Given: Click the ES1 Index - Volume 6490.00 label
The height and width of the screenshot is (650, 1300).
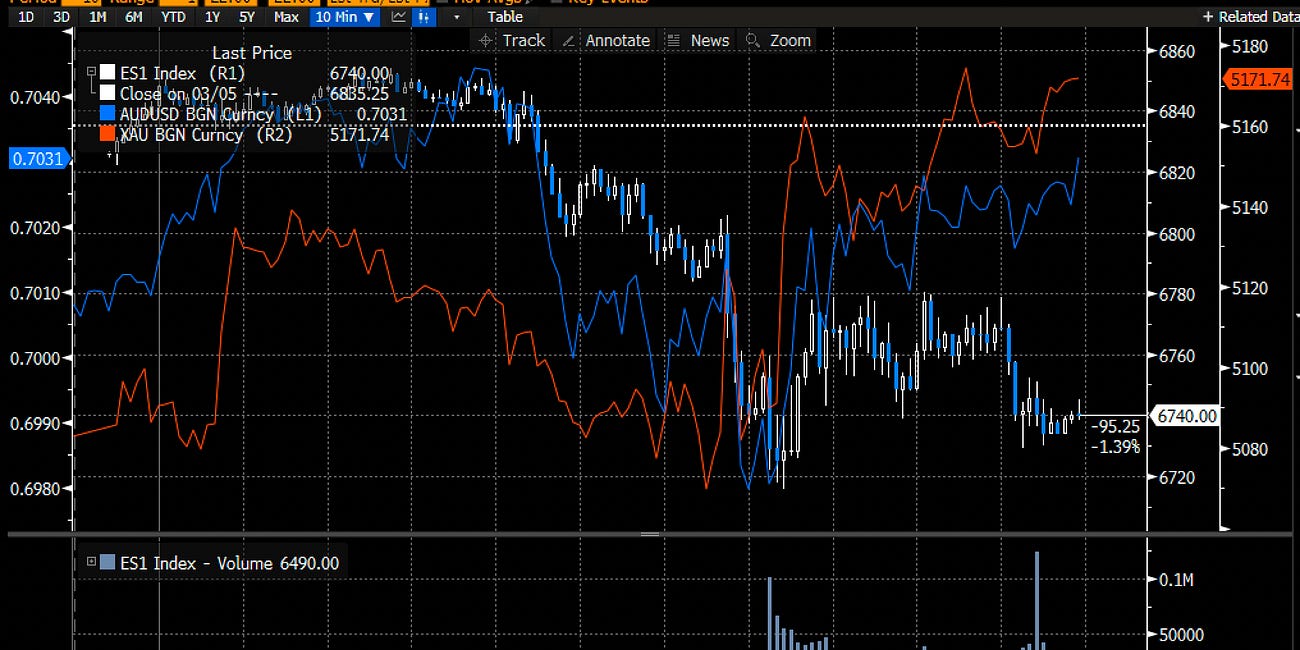Looking at the screenshot, I should (229, 563).
